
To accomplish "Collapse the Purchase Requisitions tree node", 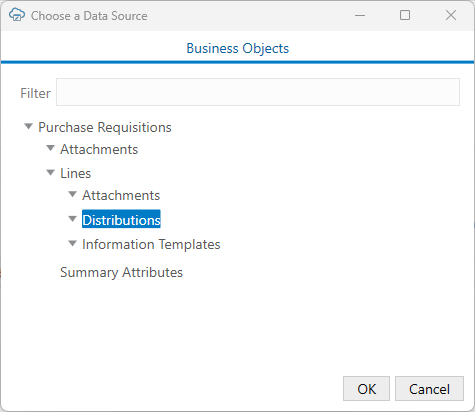I will tap(29, 126).
